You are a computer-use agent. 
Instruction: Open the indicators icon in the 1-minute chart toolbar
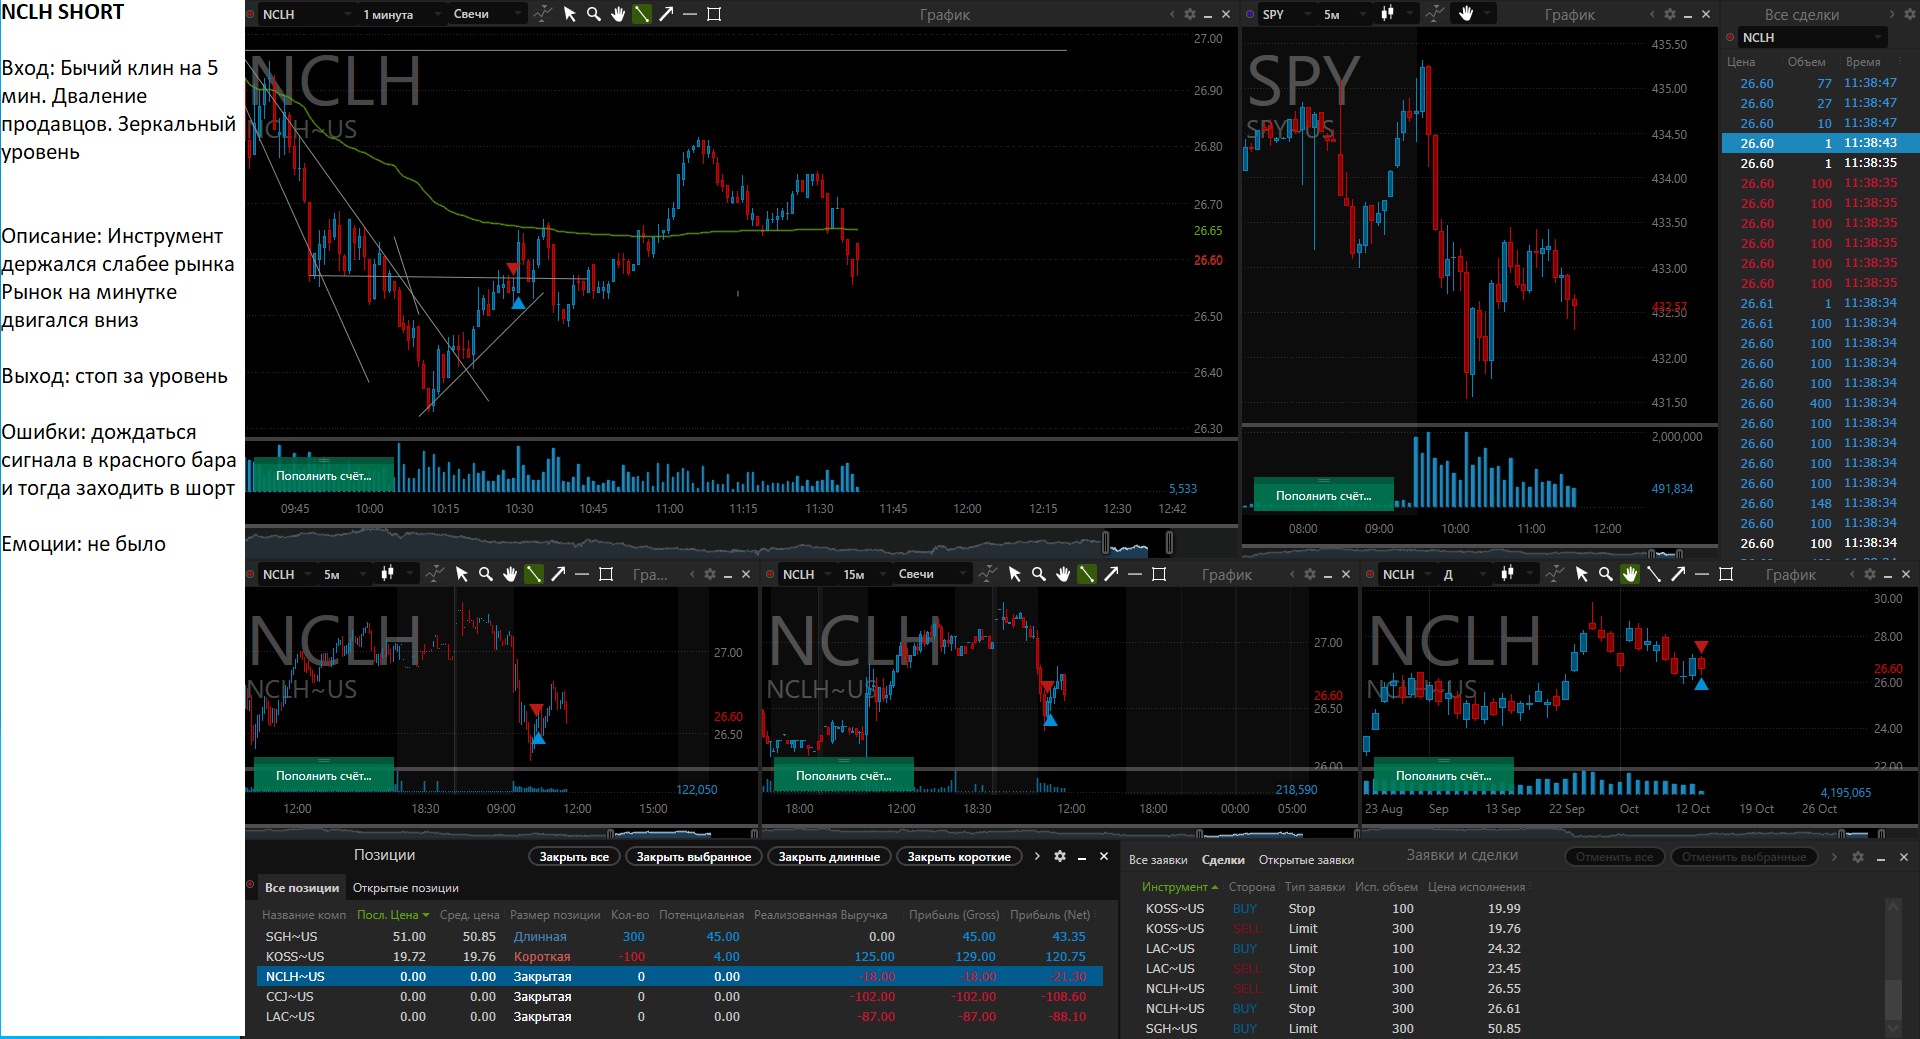542,14
